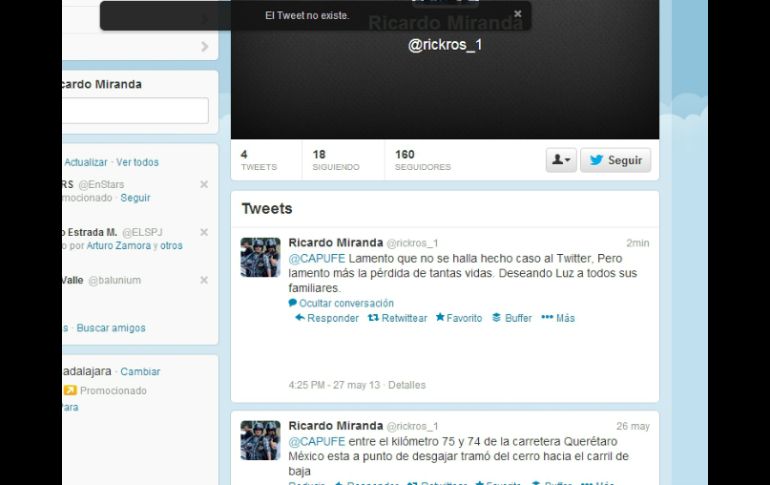
Task: Click the Seguir follow button
Action: pyautogui.click(x=615, y=160)
